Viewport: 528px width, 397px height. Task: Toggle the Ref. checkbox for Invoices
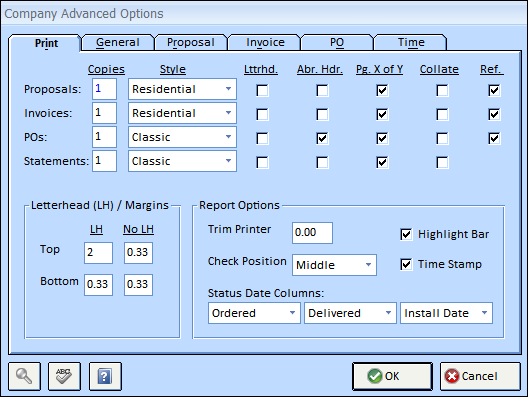(494, 114)
